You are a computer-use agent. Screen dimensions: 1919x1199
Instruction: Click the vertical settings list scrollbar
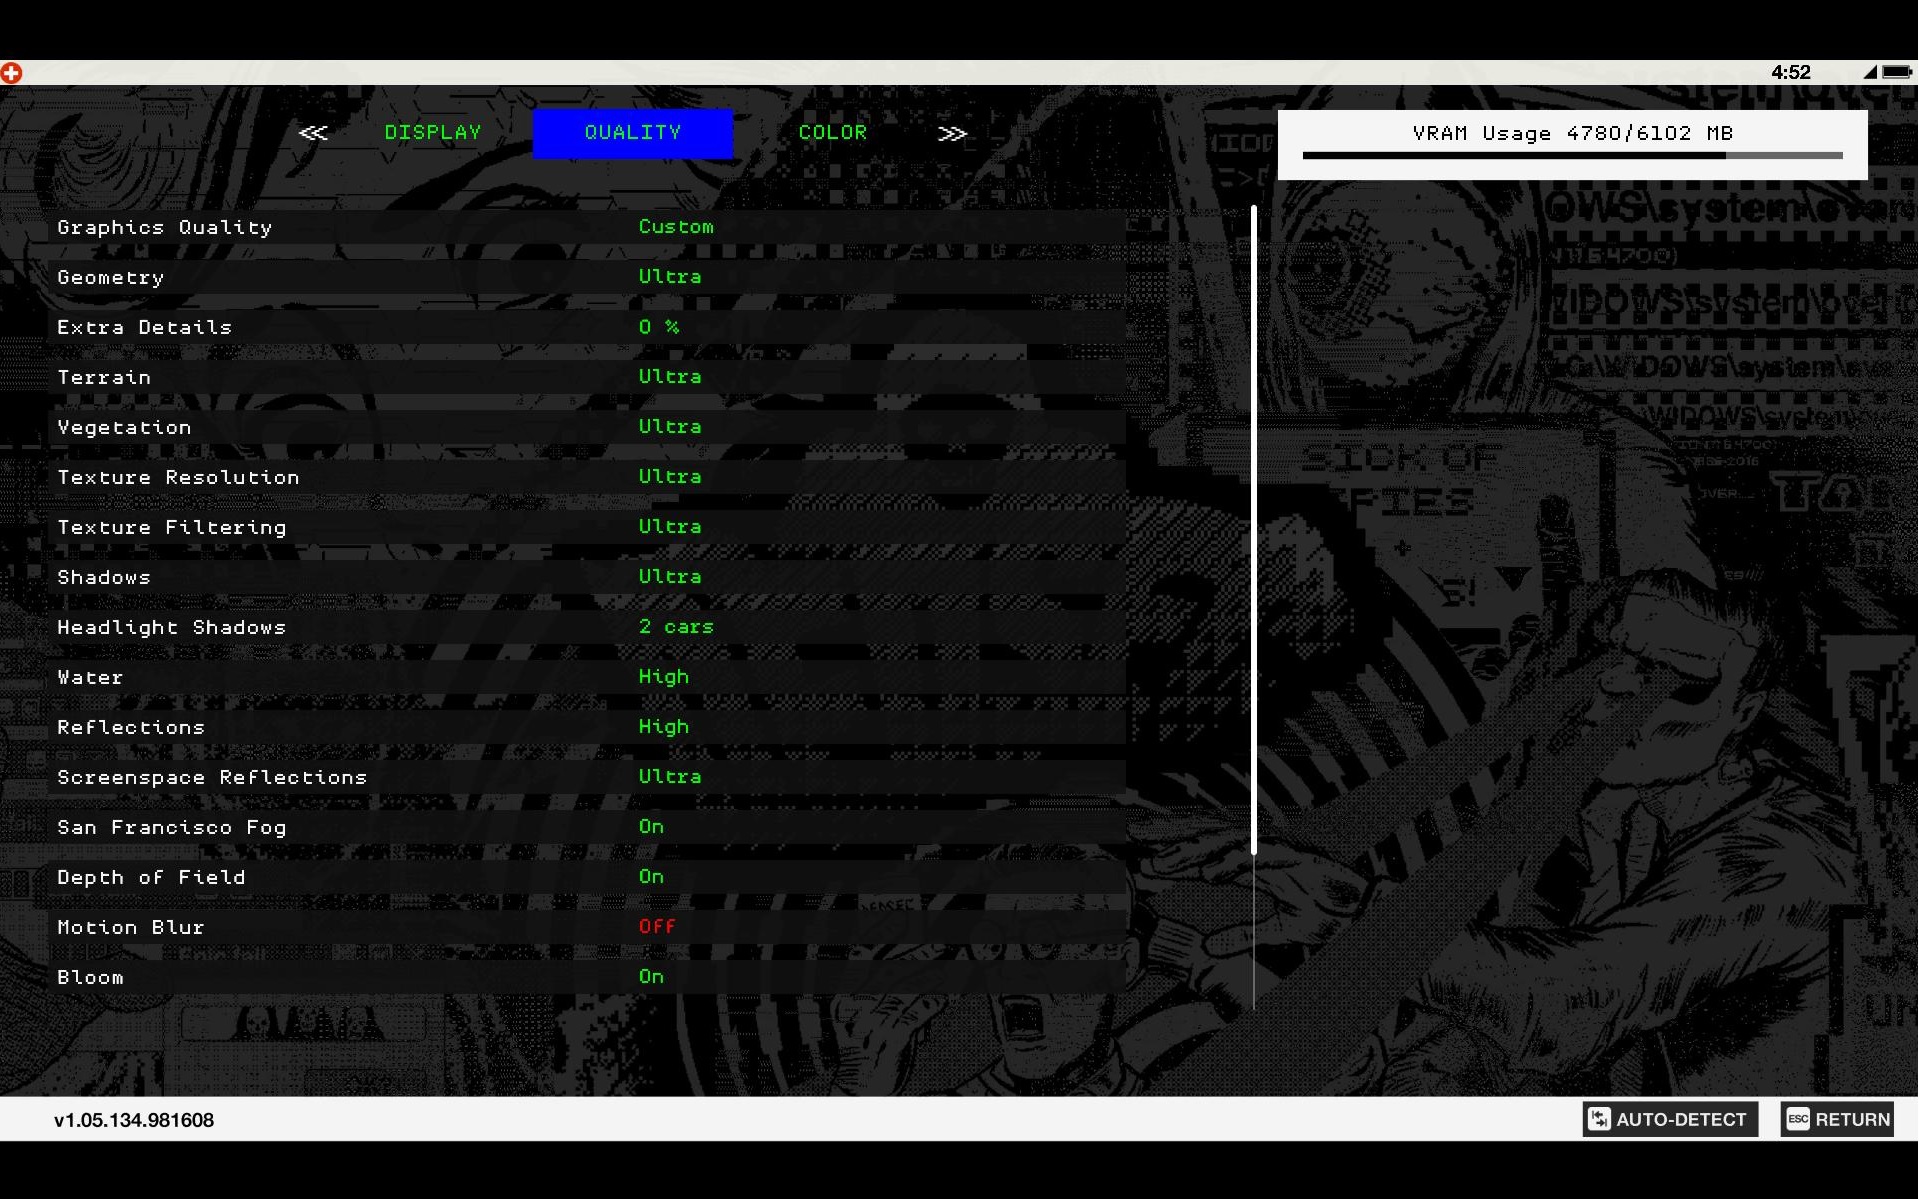point(1253,530)
